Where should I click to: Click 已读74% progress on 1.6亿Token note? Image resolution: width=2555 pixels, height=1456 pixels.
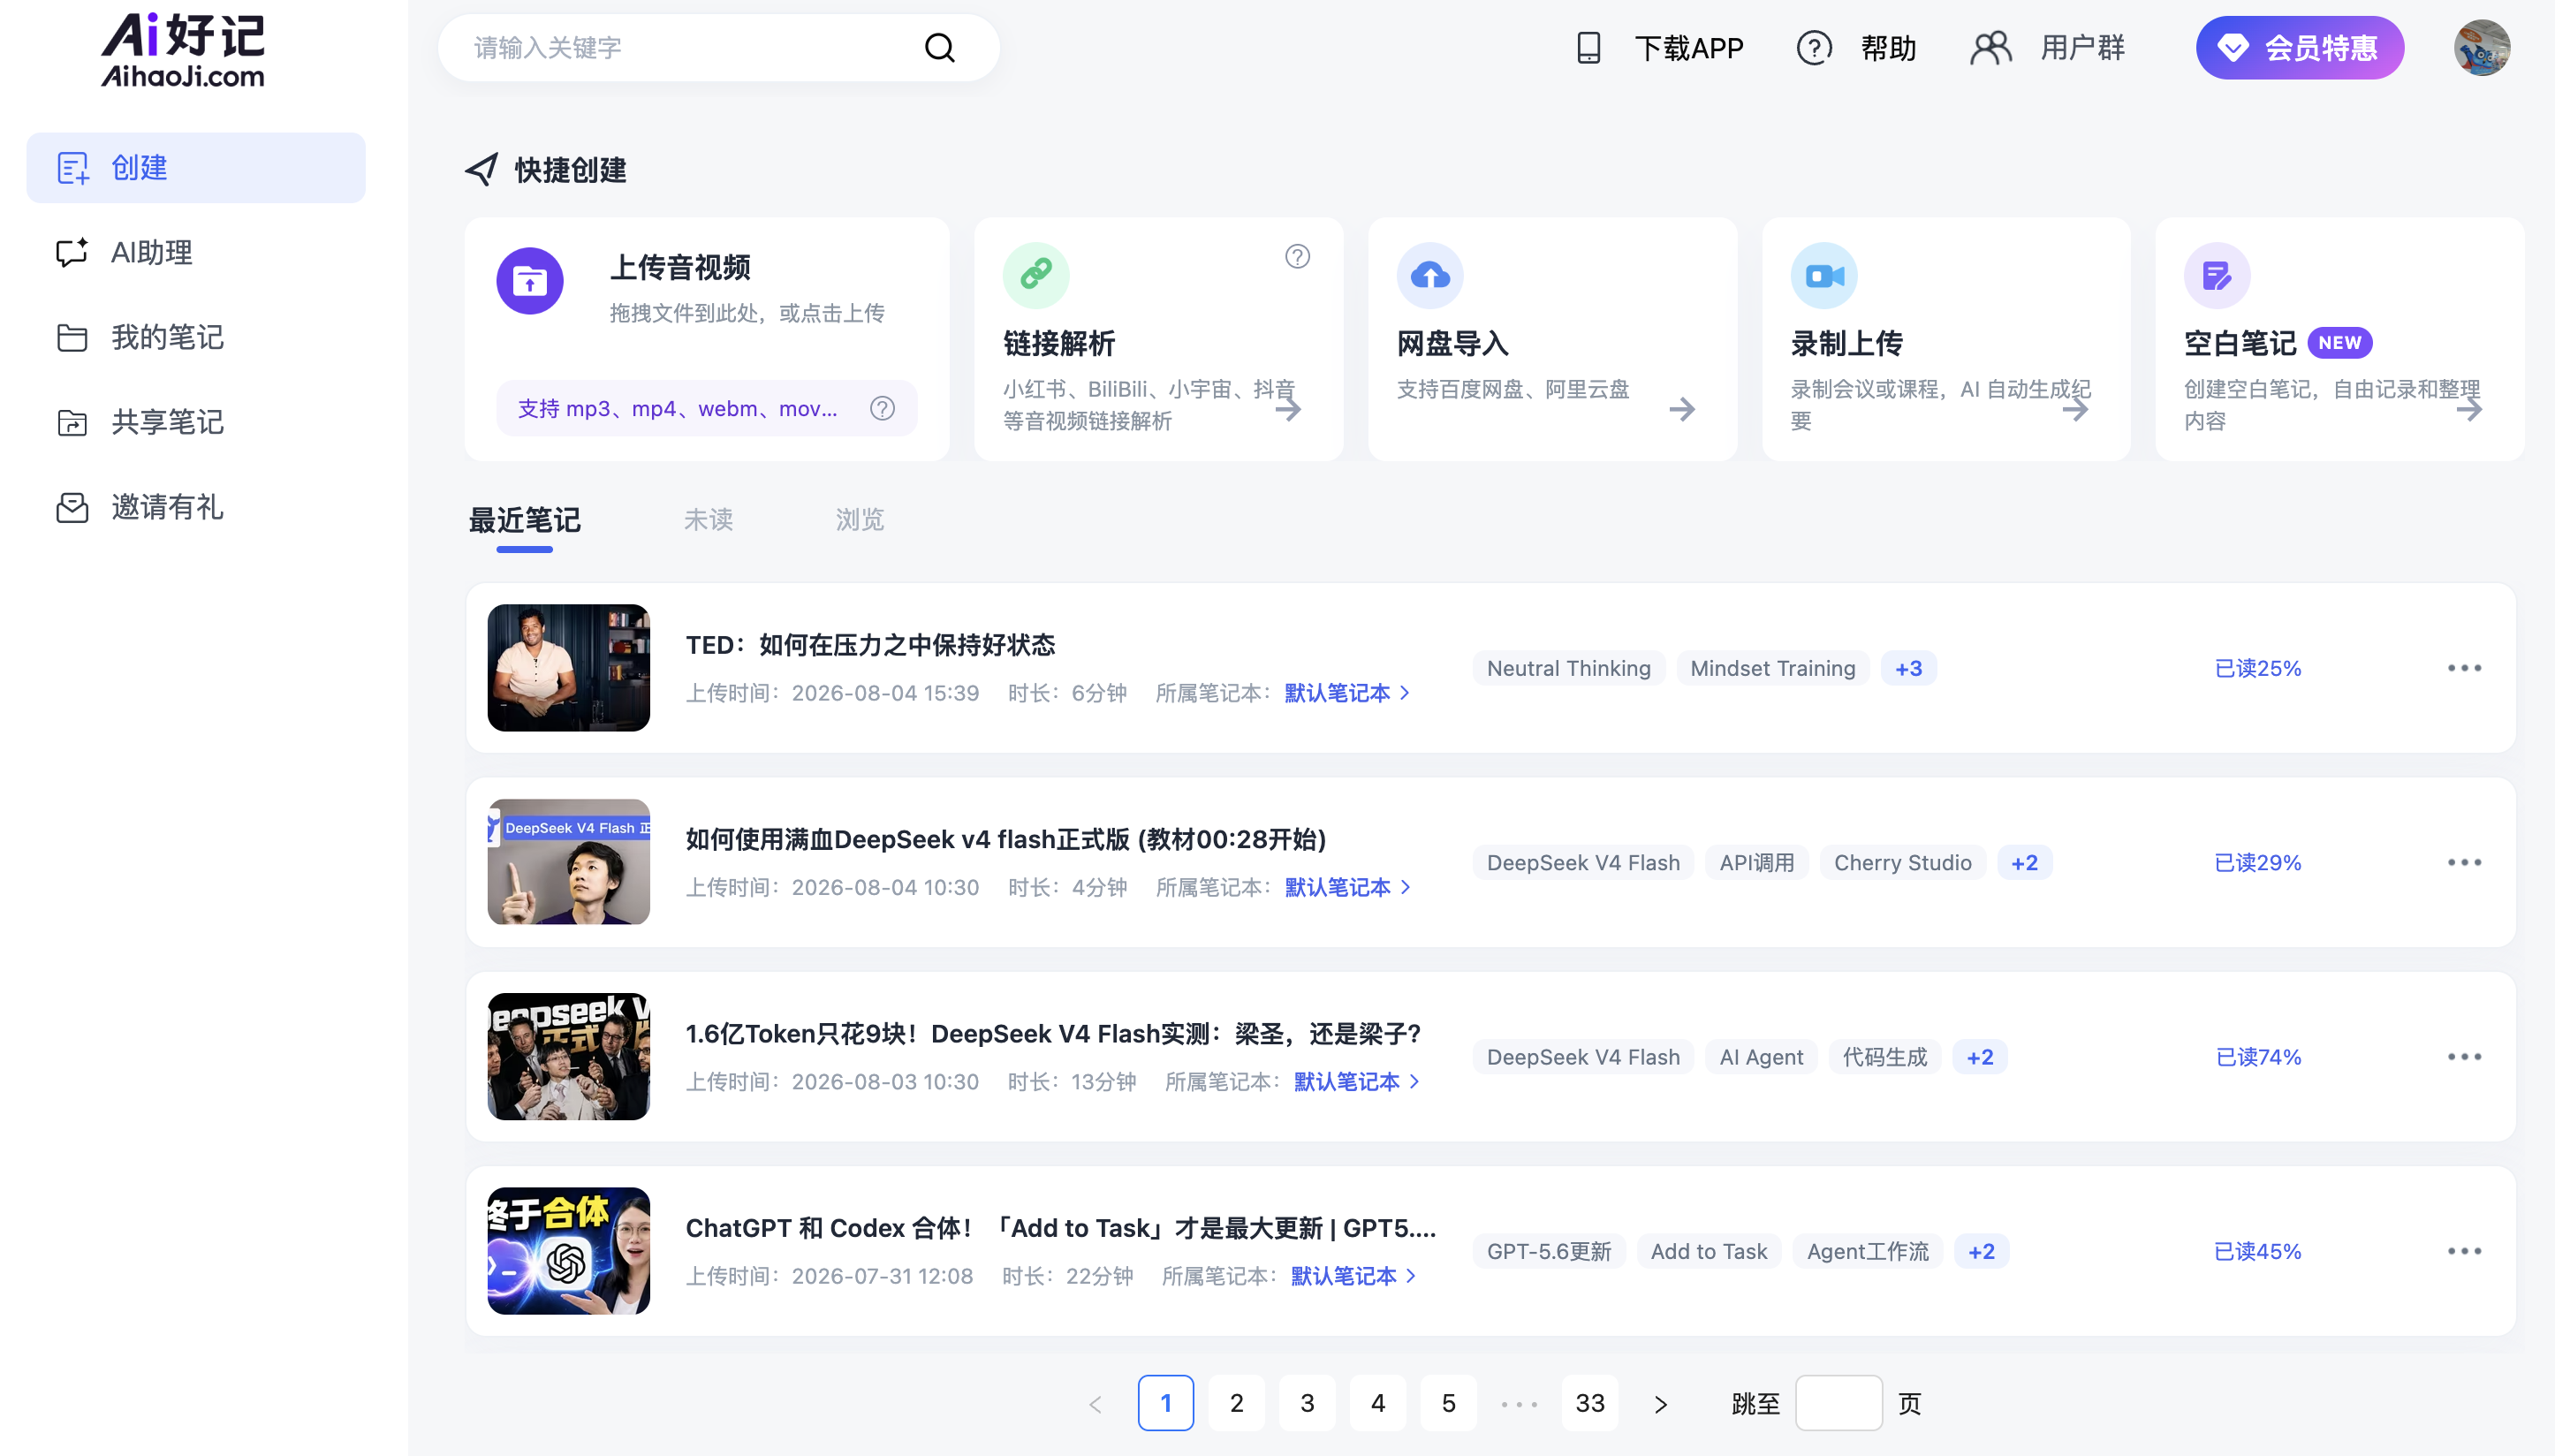click(x=2257, y=1057)
